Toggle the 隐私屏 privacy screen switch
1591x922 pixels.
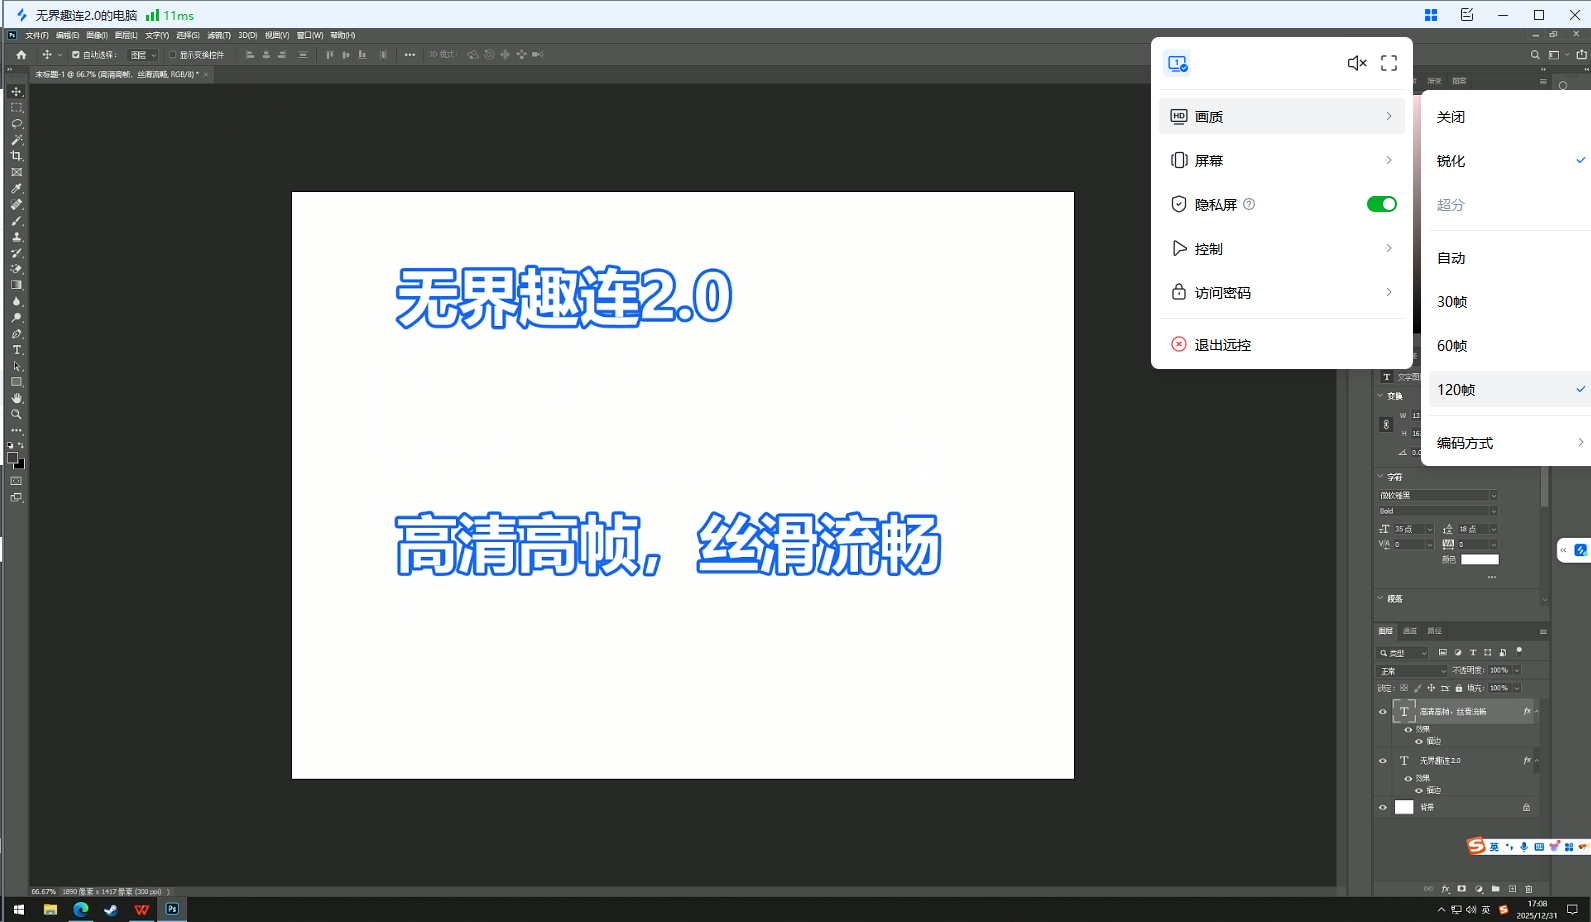(x=1382, y=204)
